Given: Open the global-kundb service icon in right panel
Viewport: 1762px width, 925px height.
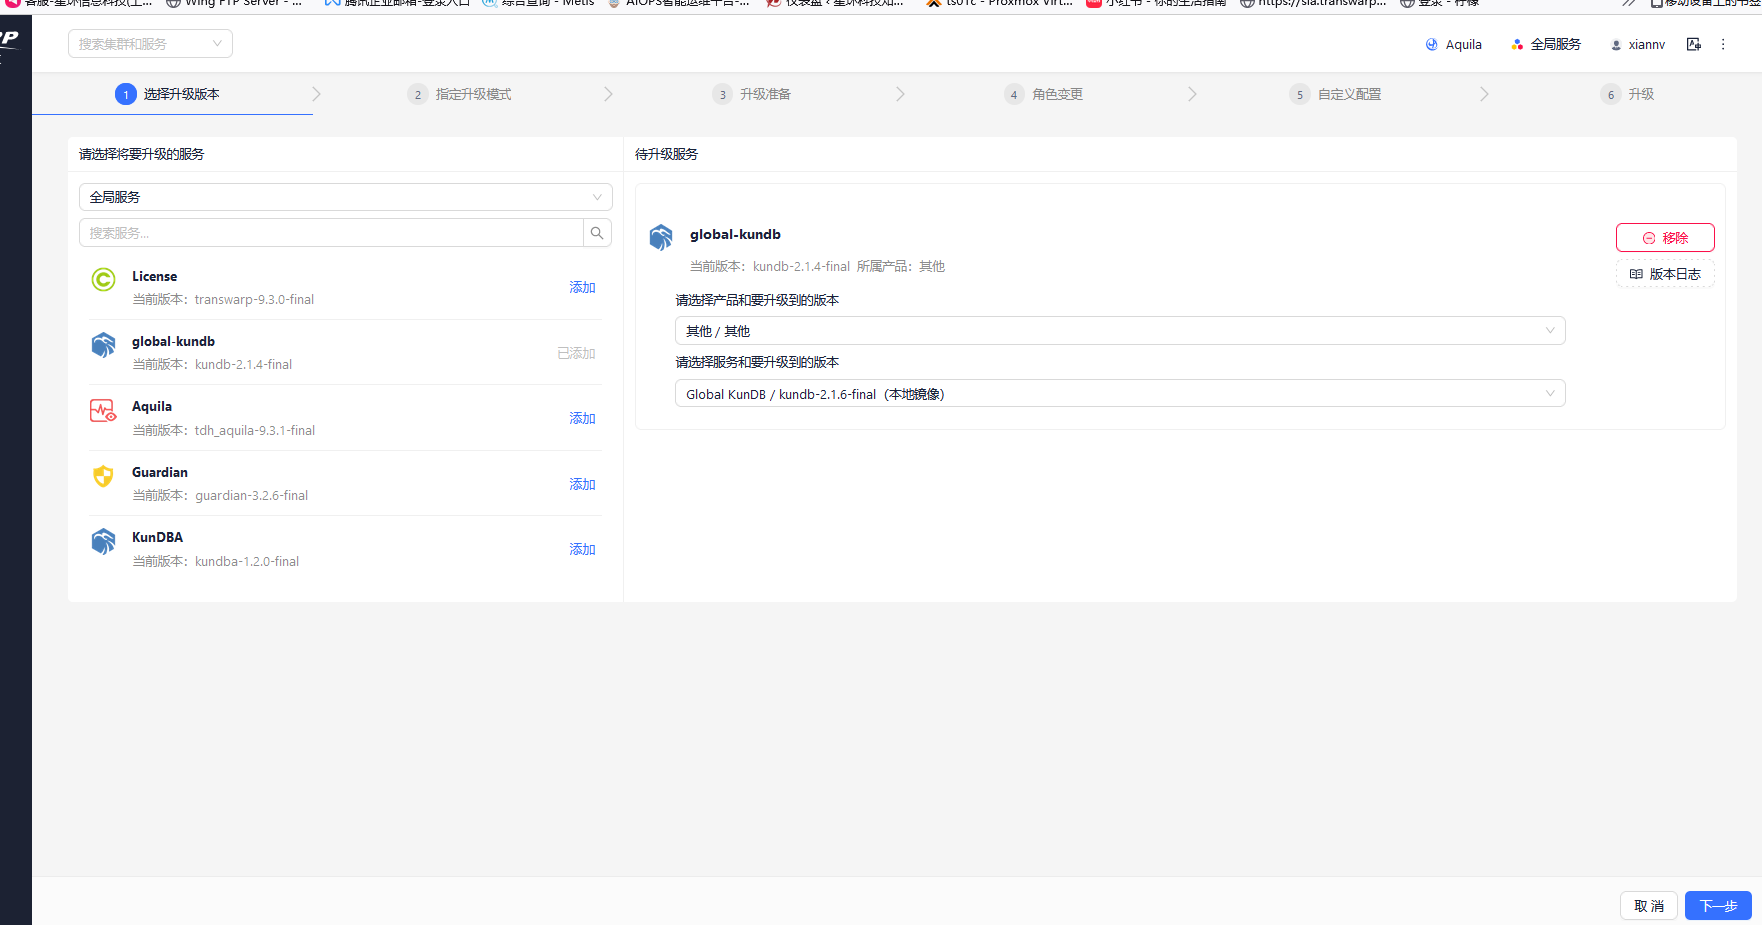Looking at the screenshot, I should [x=661, y=237].
